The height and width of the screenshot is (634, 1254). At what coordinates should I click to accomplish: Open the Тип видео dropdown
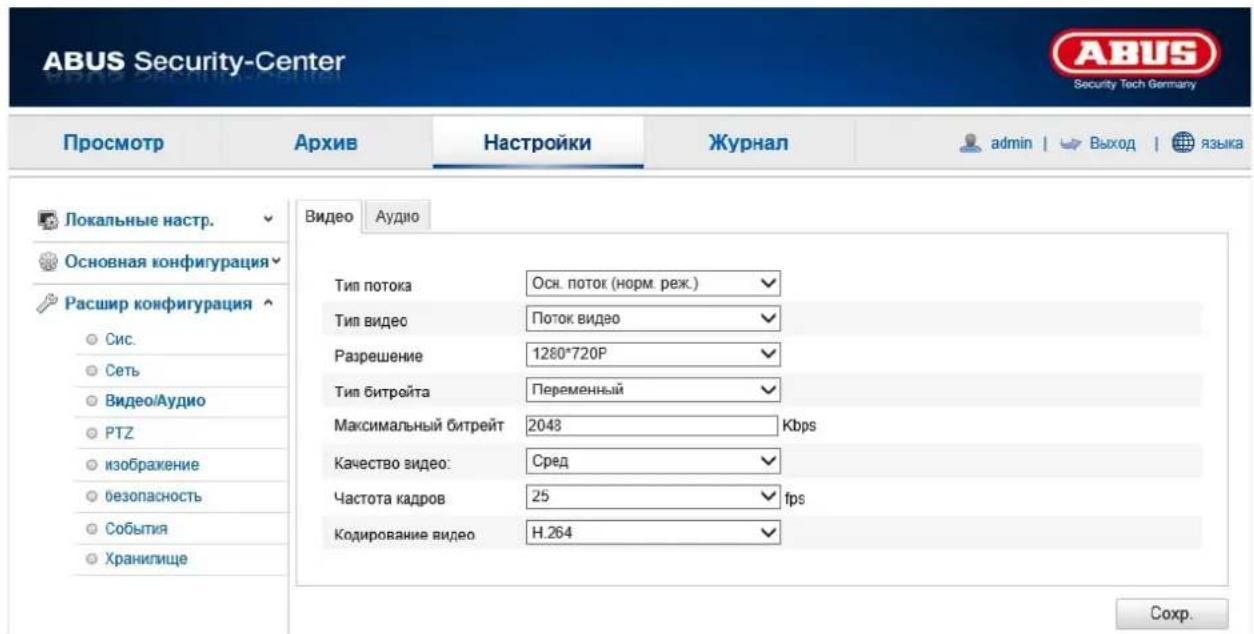tap(652, 319)
